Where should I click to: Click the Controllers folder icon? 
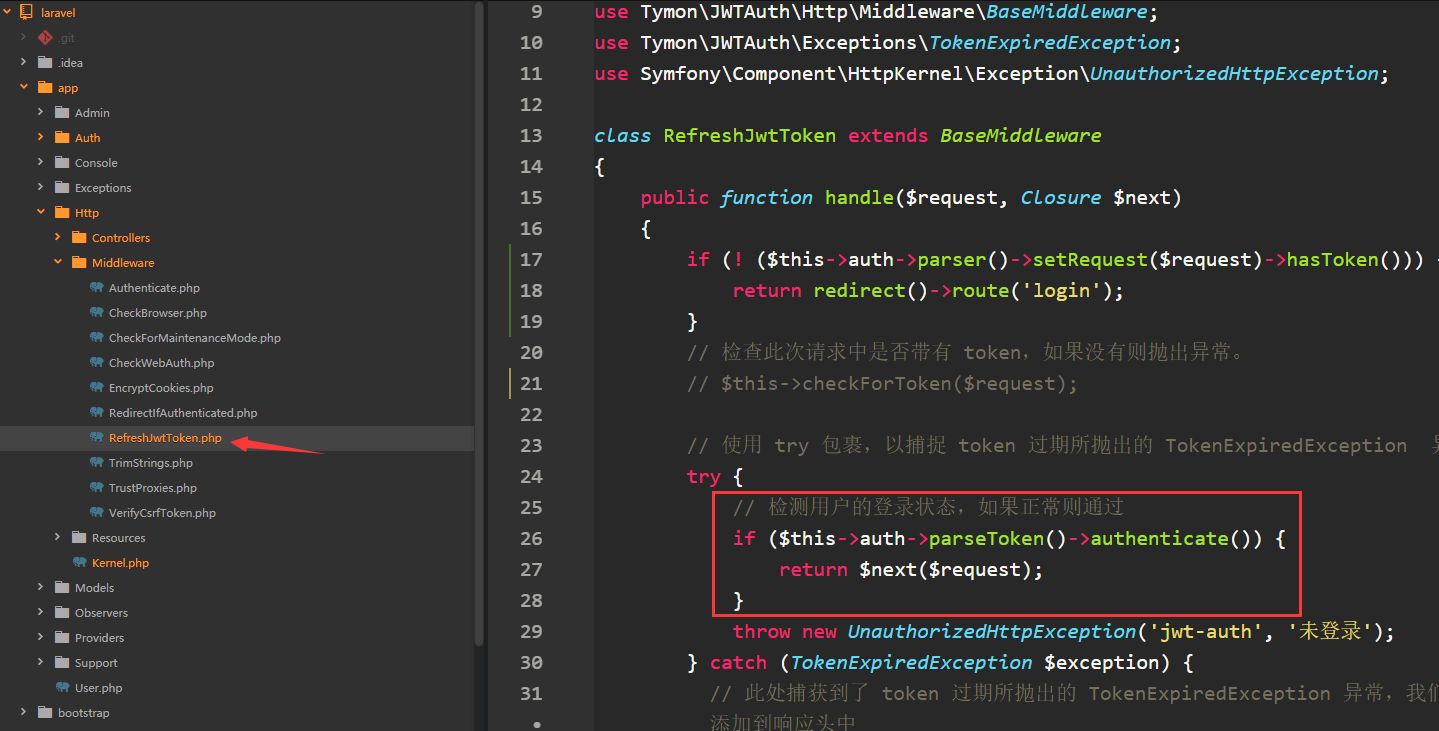pos(78,237)
